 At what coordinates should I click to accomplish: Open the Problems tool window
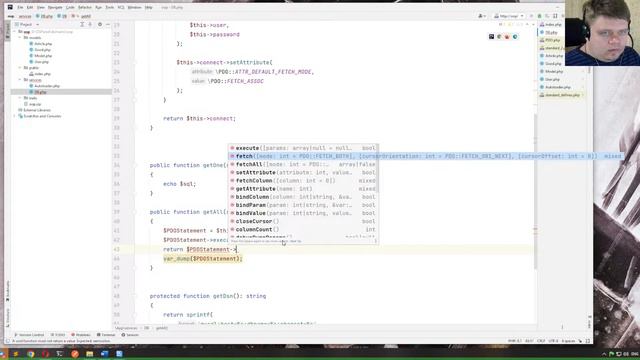coord(81,335)
